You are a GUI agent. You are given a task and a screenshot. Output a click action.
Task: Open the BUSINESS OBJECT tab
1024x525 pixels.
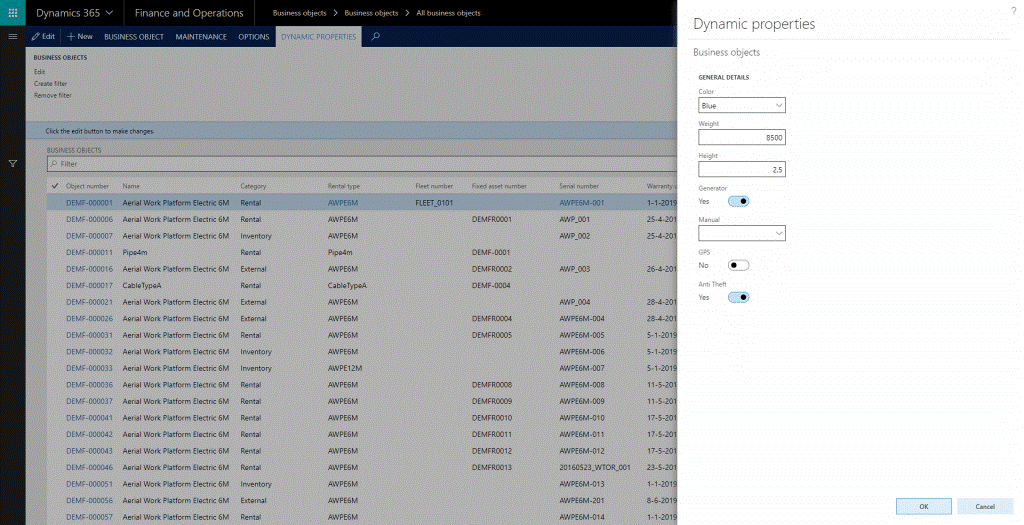pyautogui.click(x=134, y=37)
